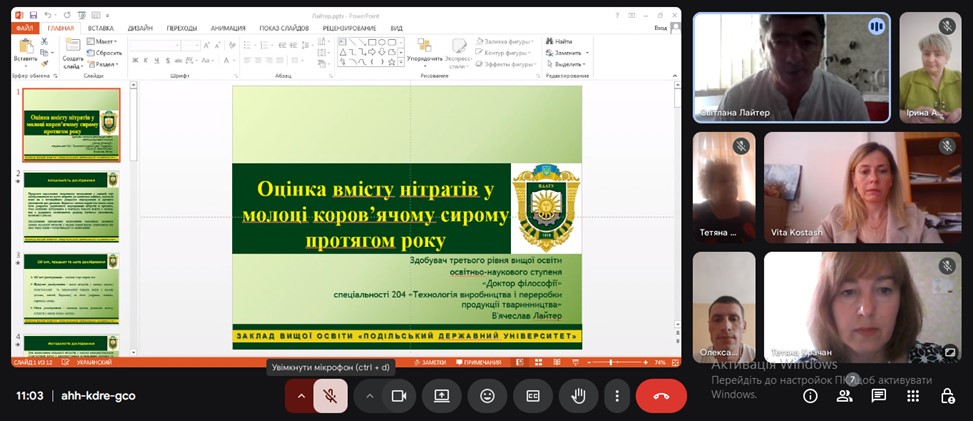The width and height of the screenshot is (973, 421).
Task: Toggle the camera on or off
Action: click(x=398, y=395)
